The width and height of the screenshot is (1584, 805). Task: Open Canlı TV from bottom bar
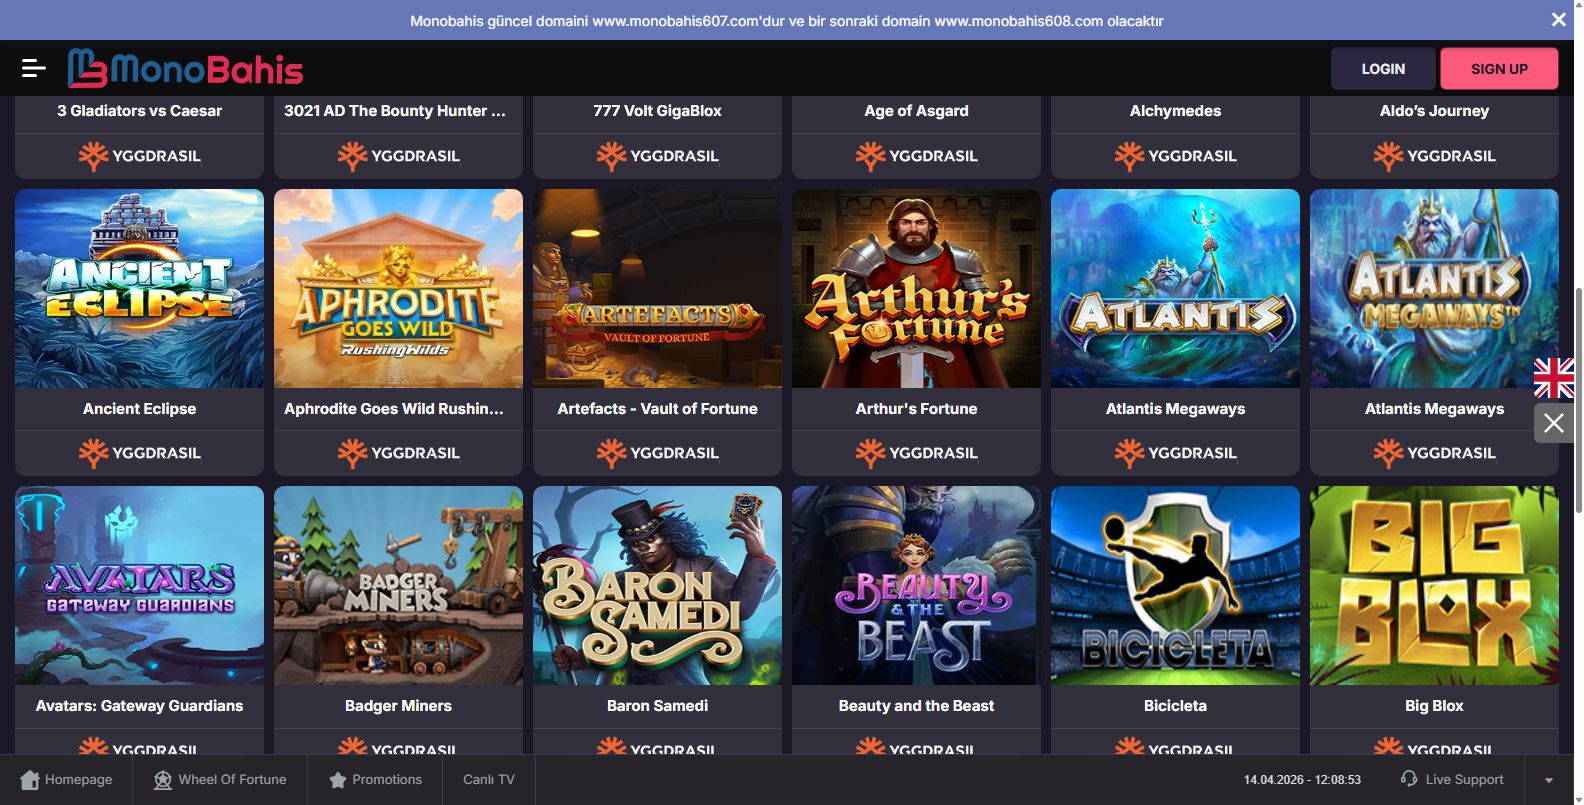(489, 780)
